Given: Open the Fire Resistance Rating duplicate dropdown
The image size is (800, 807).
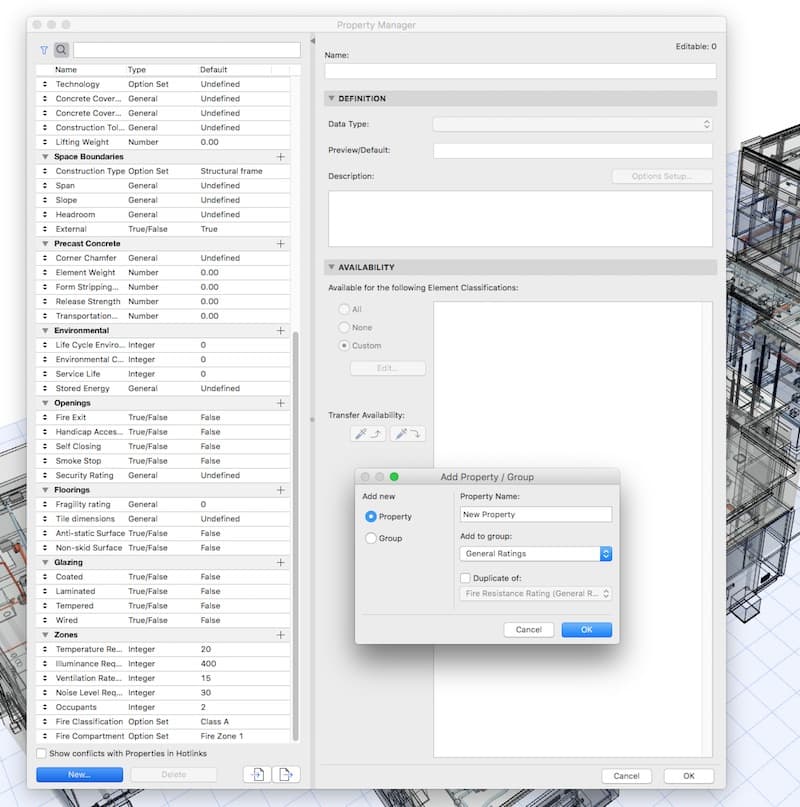Looking at the screenshot, I should pos(535,593).
